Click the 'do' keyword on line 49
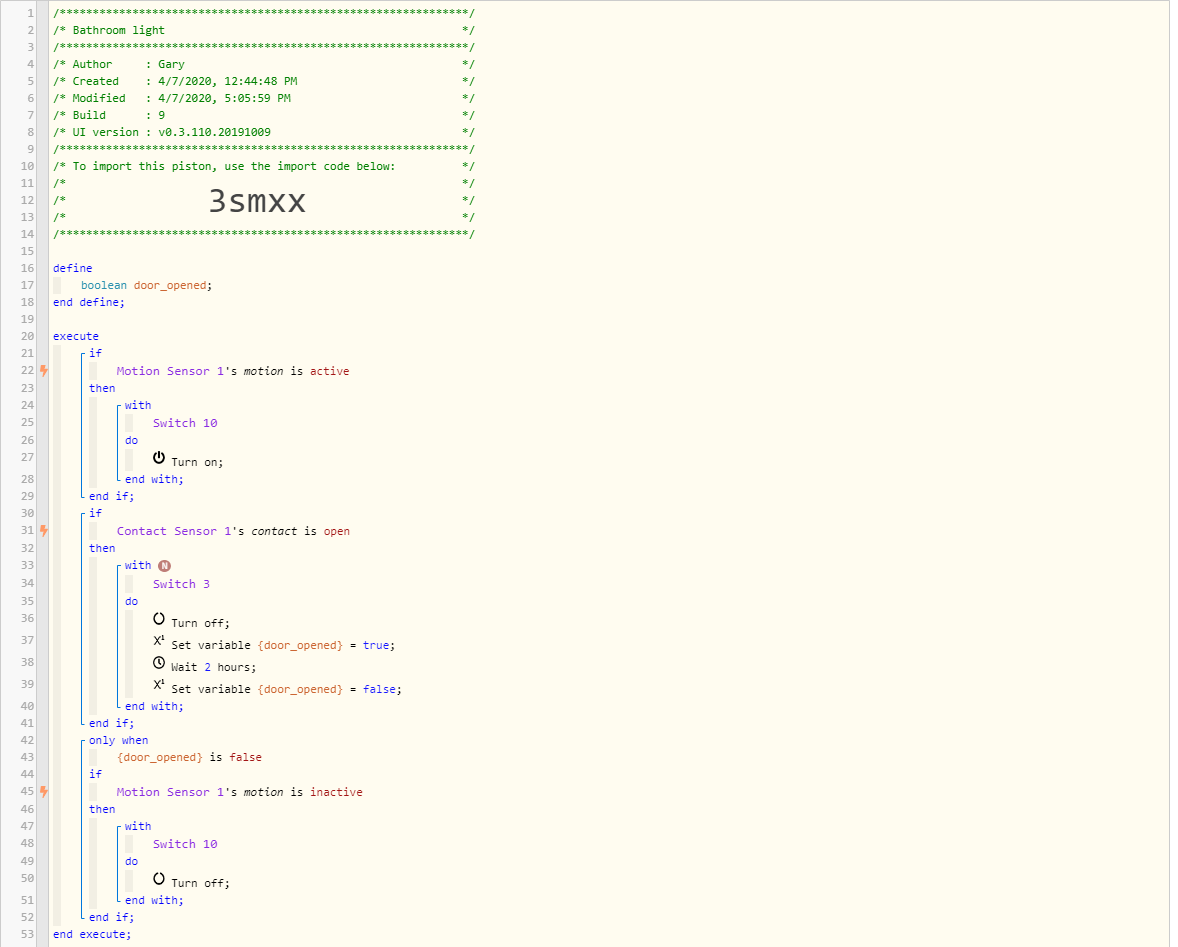 point(131,861)
